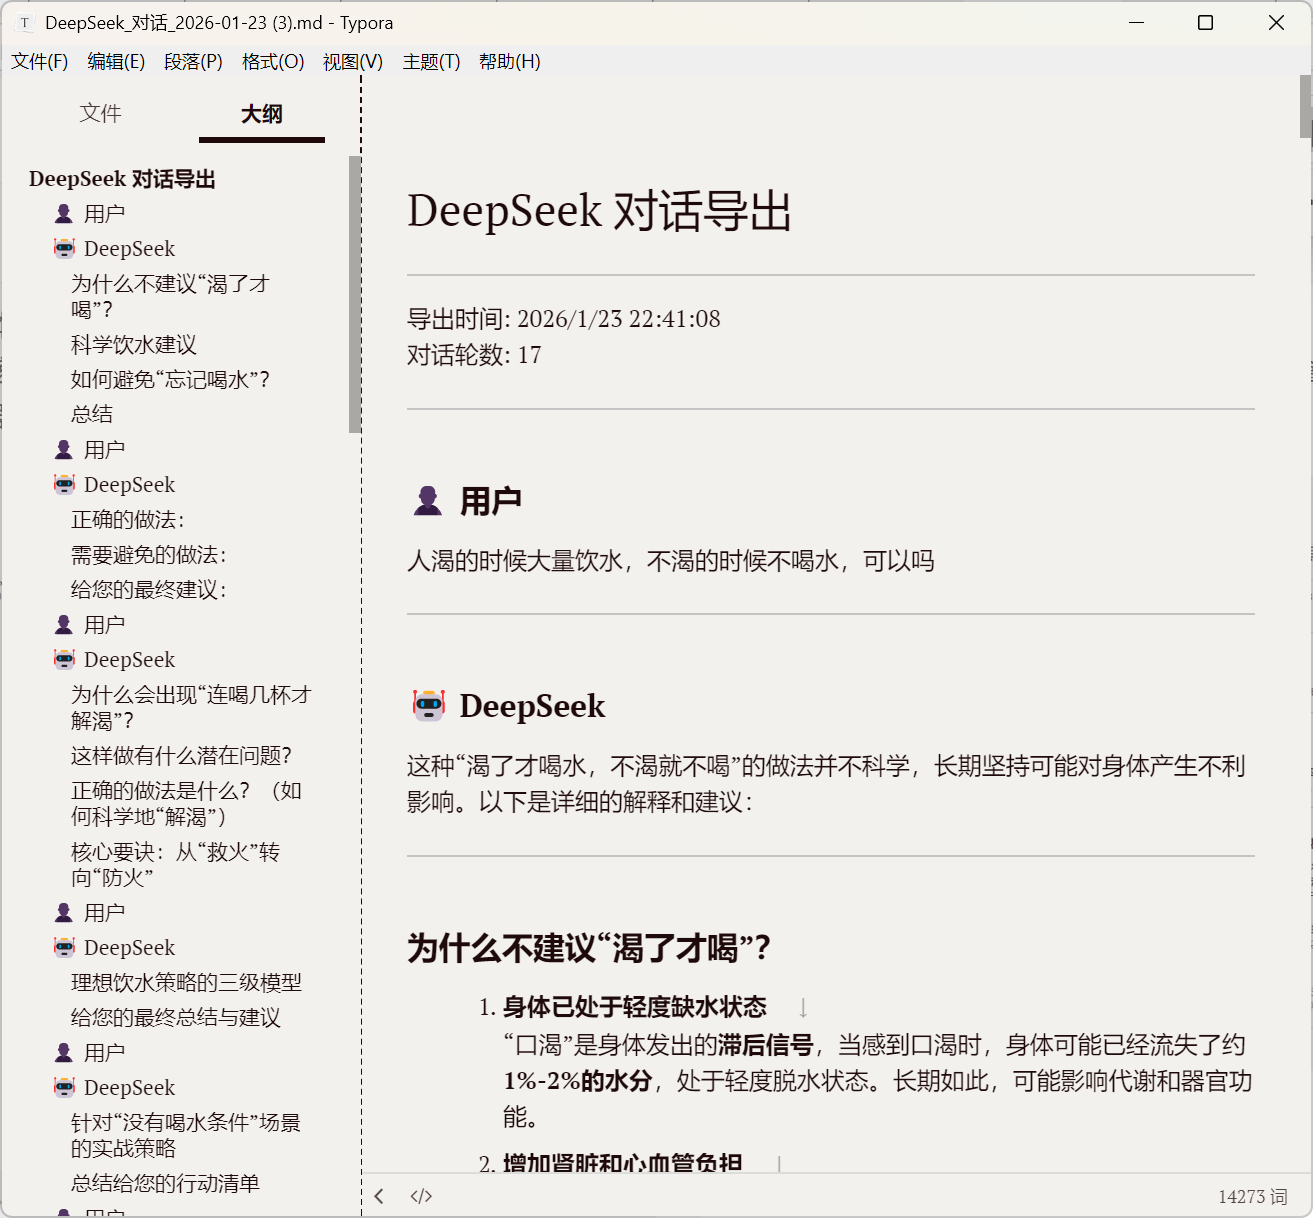The height and width of the screenshot is (1218, 1313).
Task: Go to outline item 总结
Action: pos(92,414)
